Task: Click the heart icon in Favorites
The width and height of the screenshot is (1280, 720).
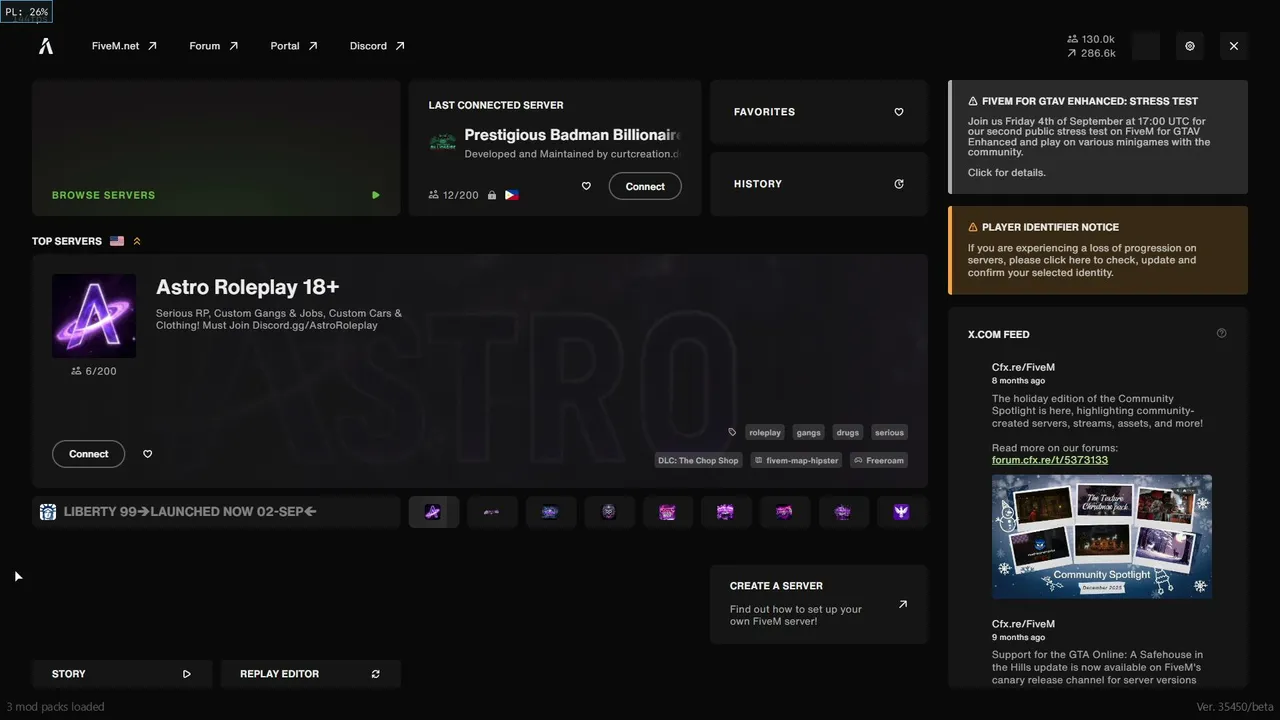Action: coord(899,112)
